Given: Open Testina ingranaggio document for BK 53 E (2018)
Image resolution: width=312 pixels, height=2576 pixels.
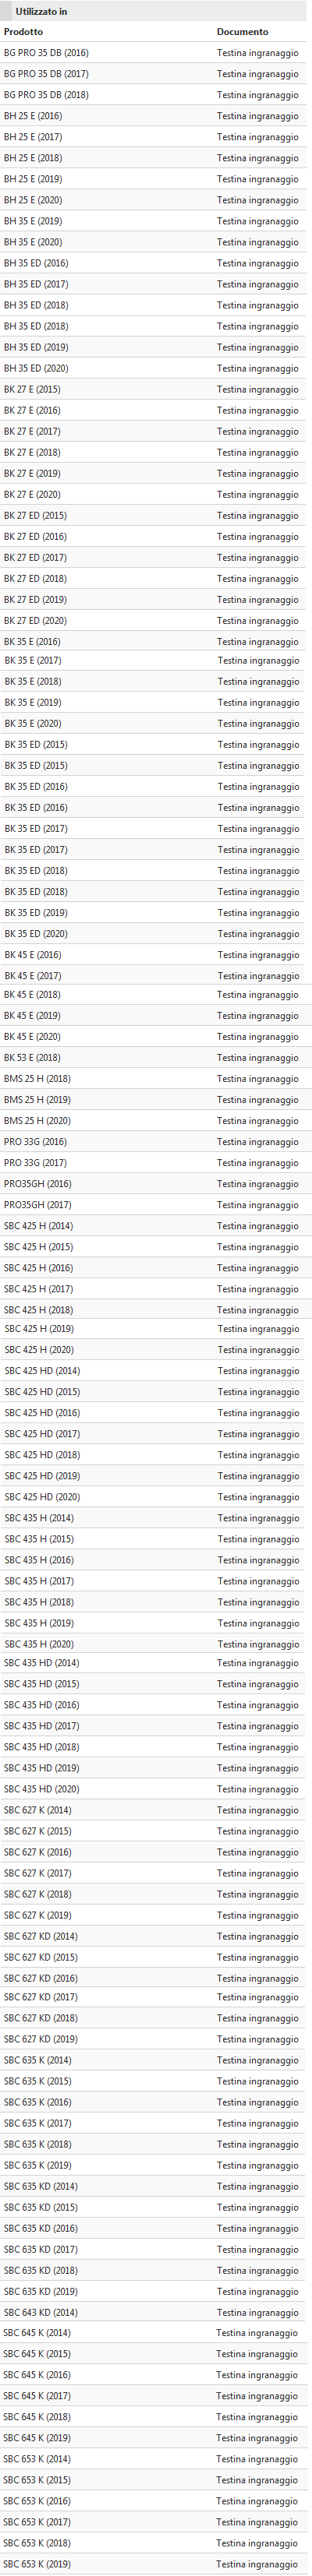Looking at the screenshot, I should coord(258,1057).
